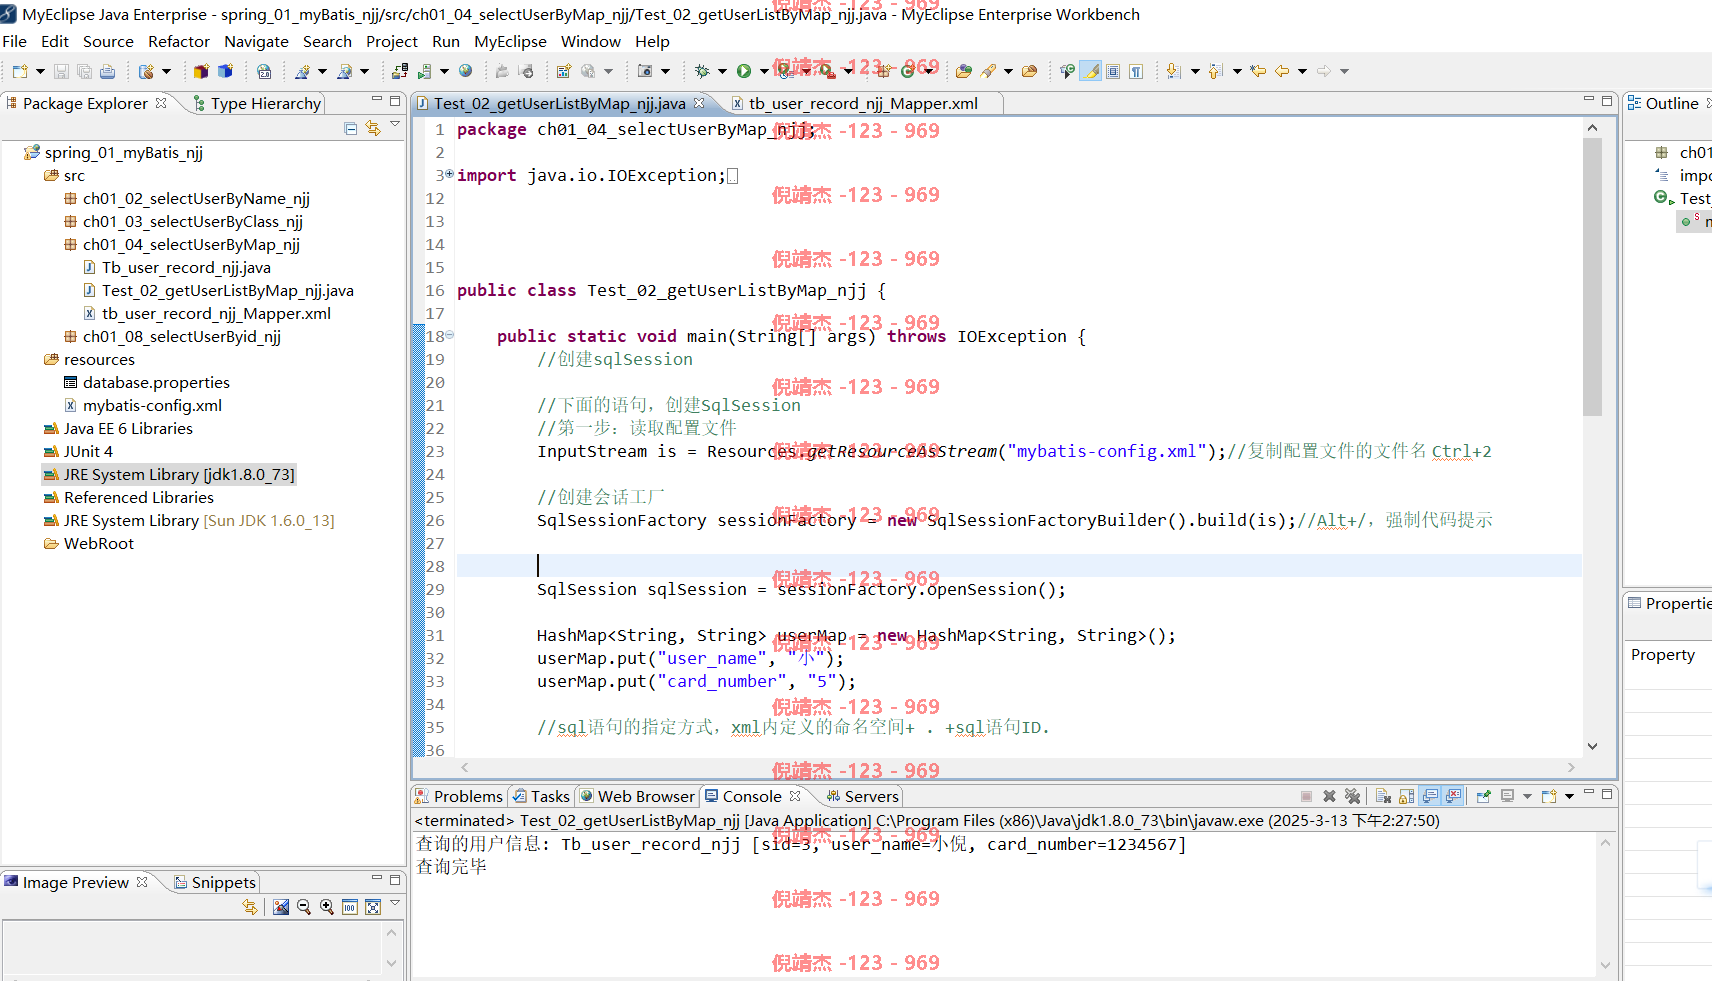Toggle Show Whitespace Characters pilcrow icon
The width and height of the screenshot is (1712, 981).
(1136, 71)
